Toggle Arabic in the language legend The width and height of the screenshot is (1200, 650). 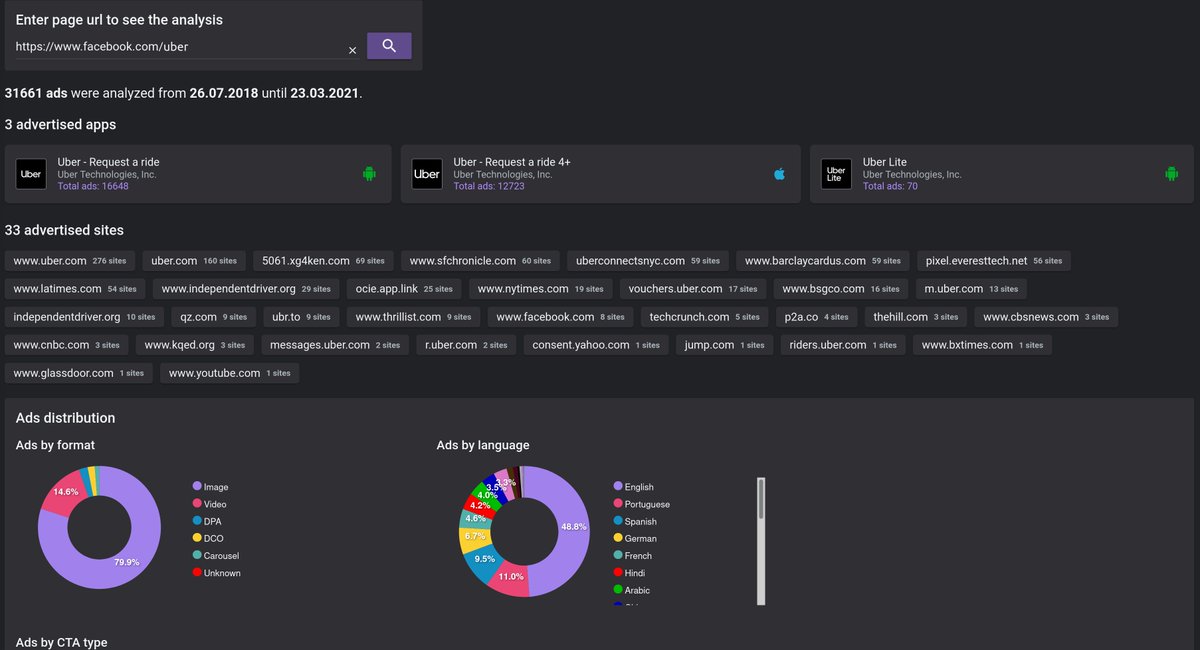coord(632,590)
